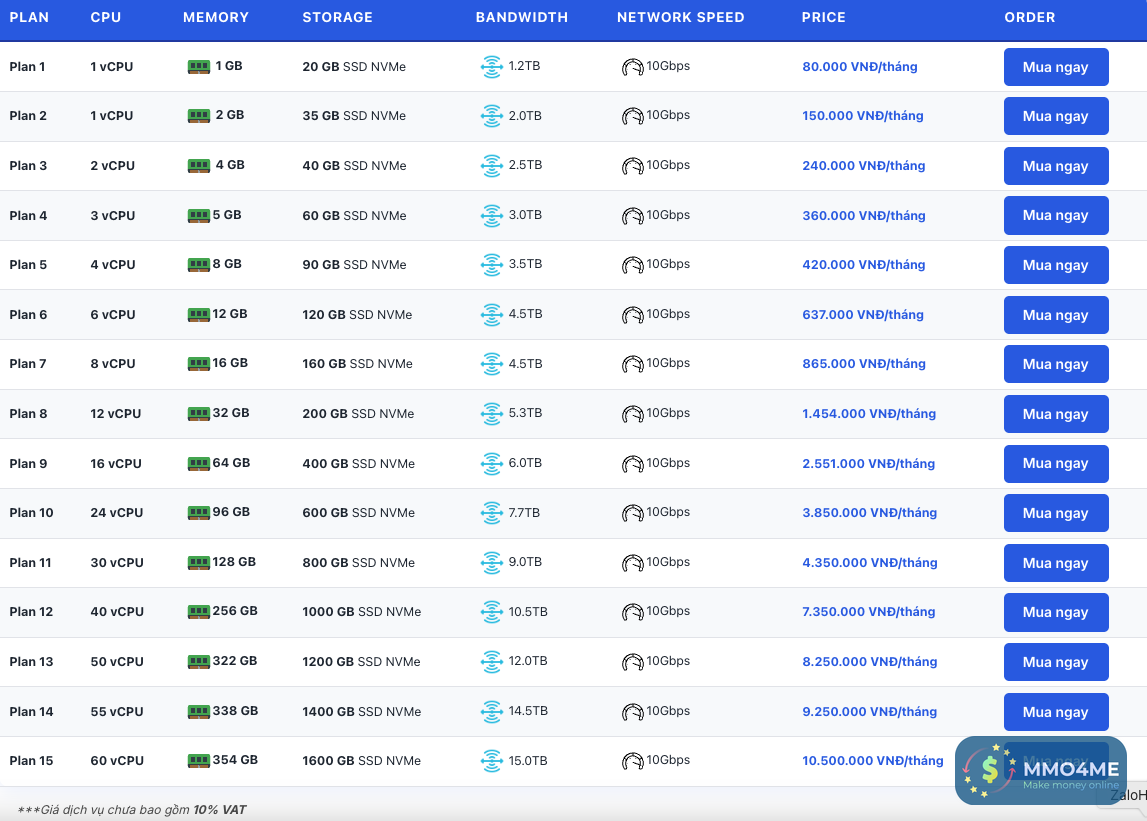1147x821 pixels.
Task: Click the memory RAM icon for Plan 1
Action: [199, 67]
